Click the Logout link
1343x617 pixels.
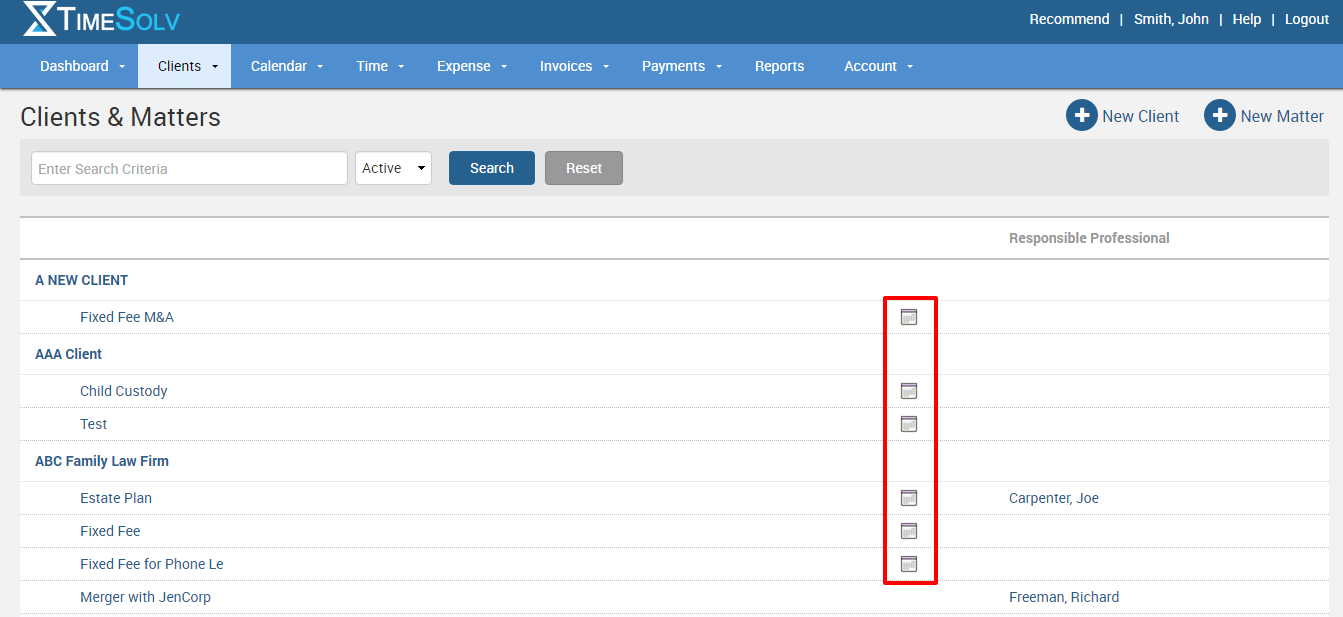pos(1306,19)
